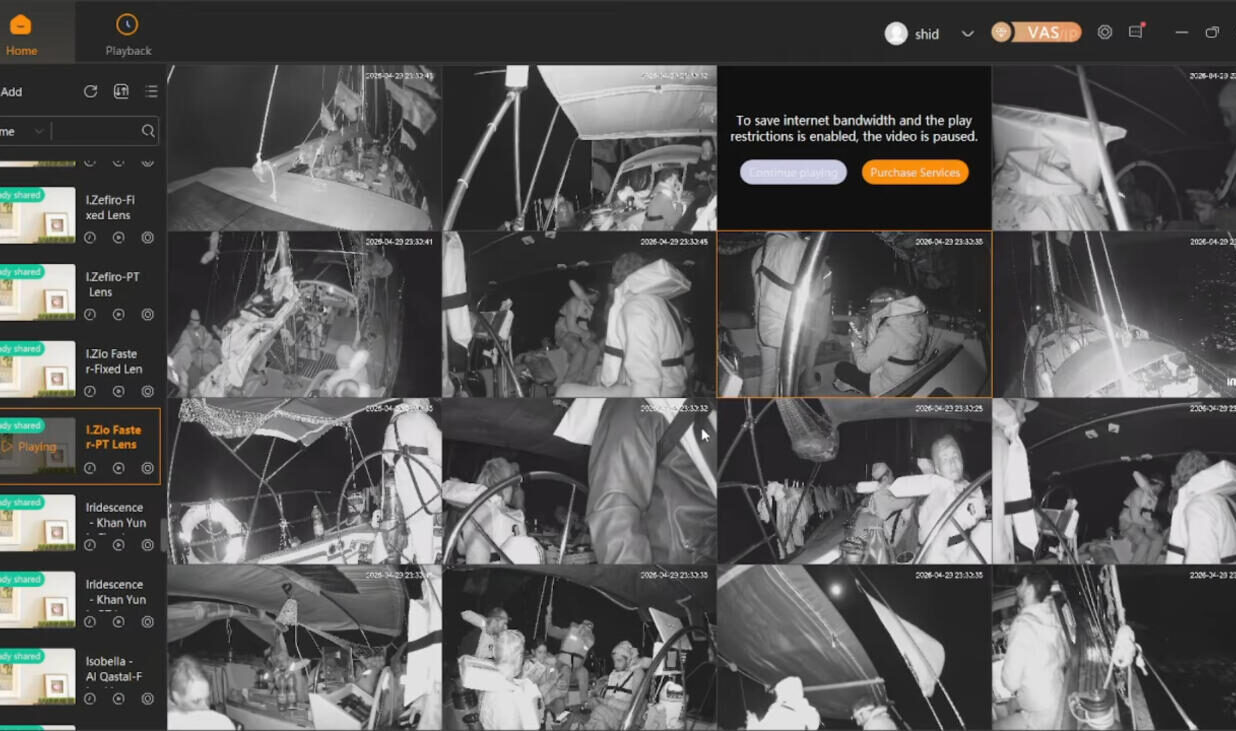This screenshot has height=731, width=1236.
Task: Expand the shid account dropdown arrow
Action: point(967,33)
